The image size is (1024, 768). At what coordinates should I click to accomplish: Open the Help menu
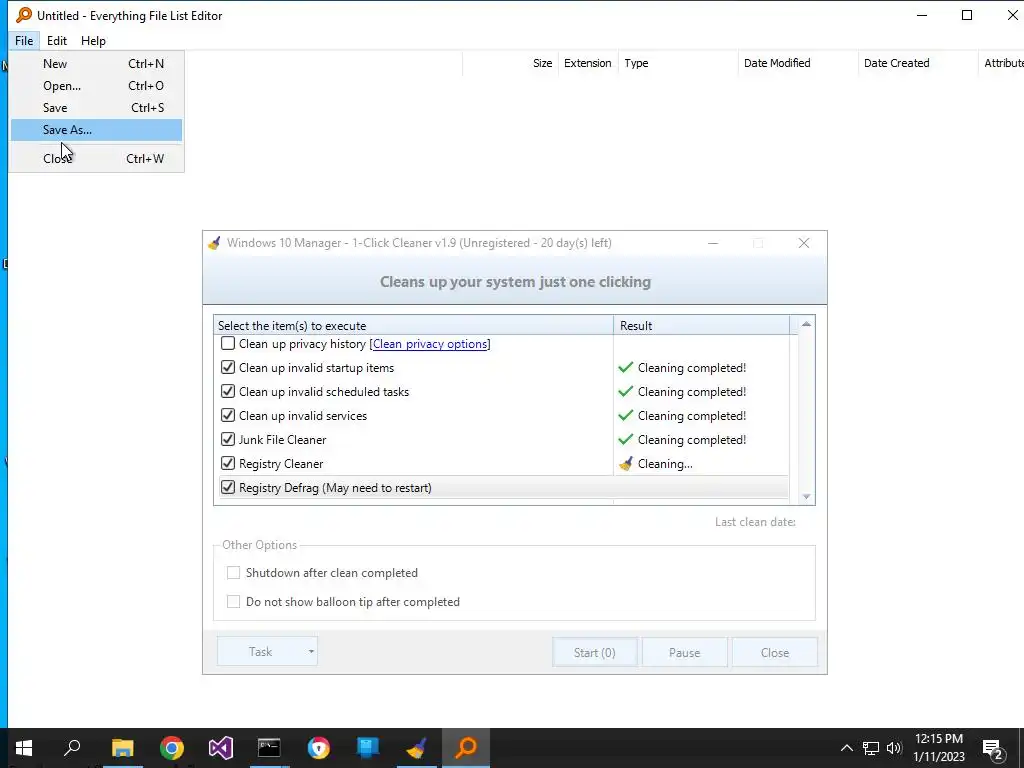pyautogui.click(x=93, y=40)
